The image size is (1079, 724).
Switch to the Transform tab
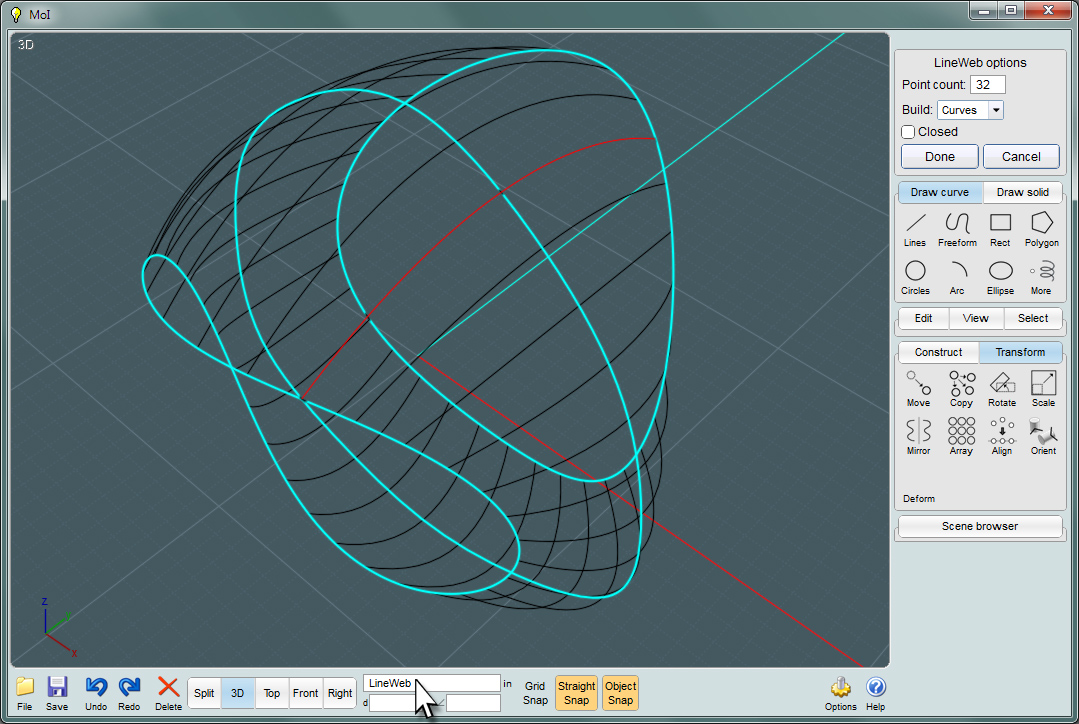pos(1020,352)
